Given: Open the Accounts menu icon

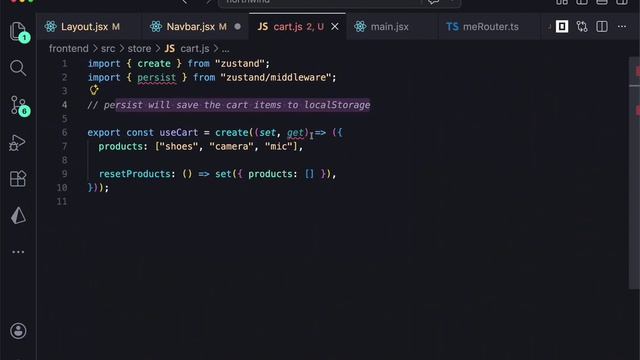Looking at the screenshot, I should click(x=18, y=331).
